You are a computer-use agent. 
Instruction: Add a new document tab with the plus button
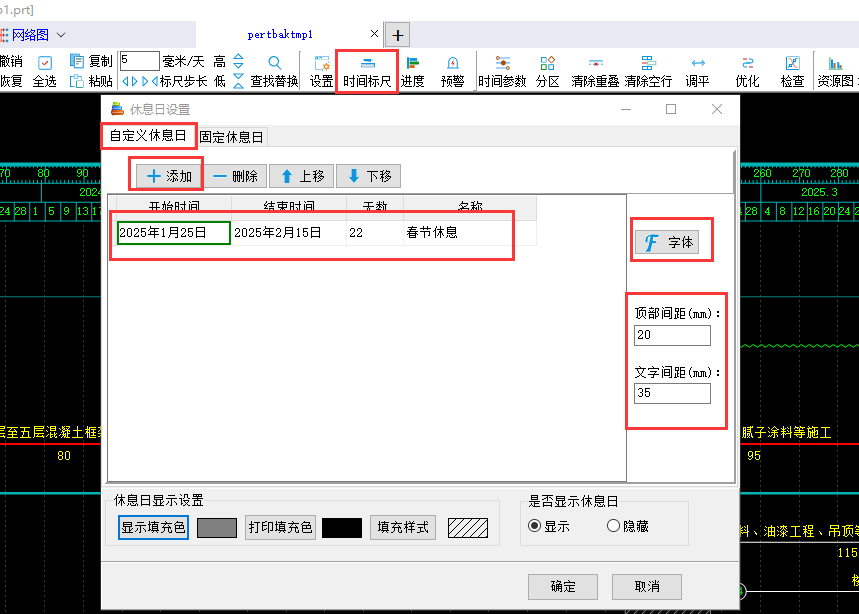(x=398, y=36)
